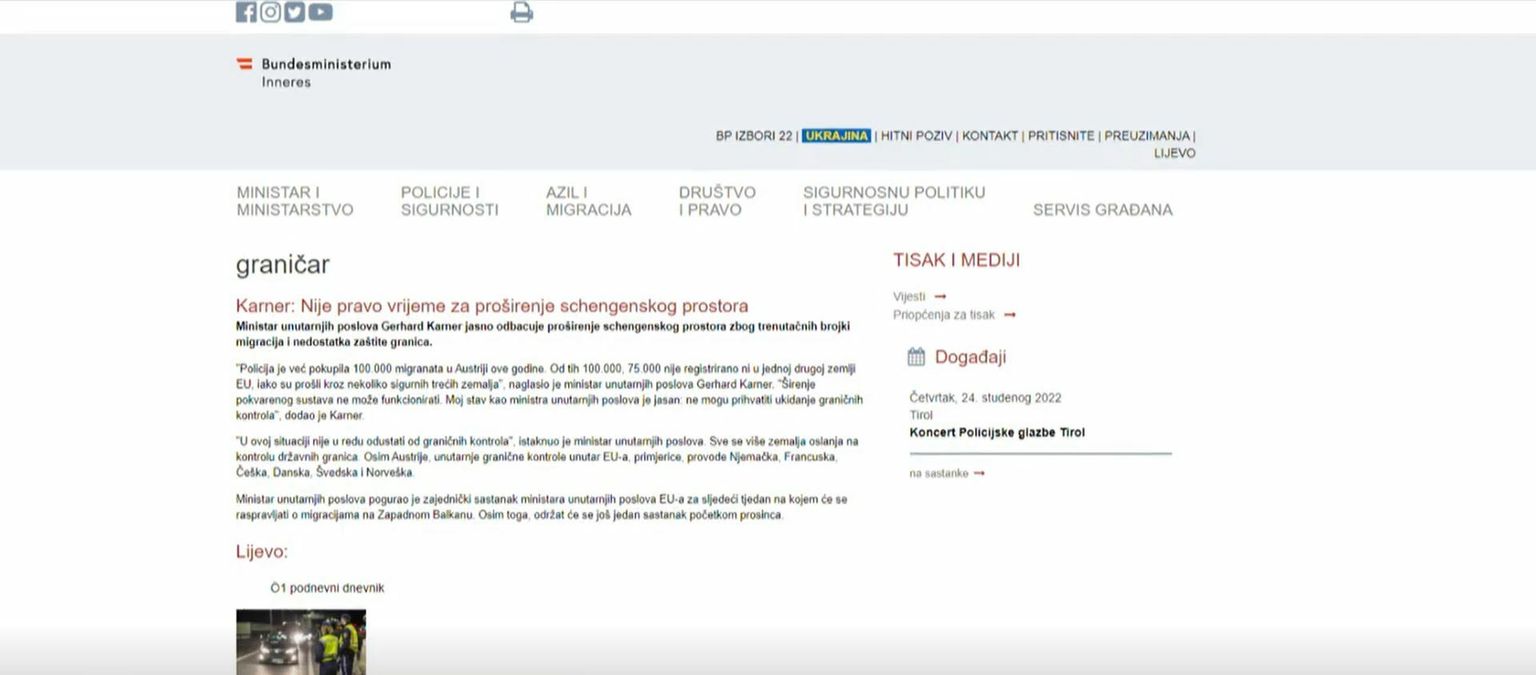Viewport: 1536px width, 675px height.
Task: Open the Instagram social icon
Action: click(270, 12)
